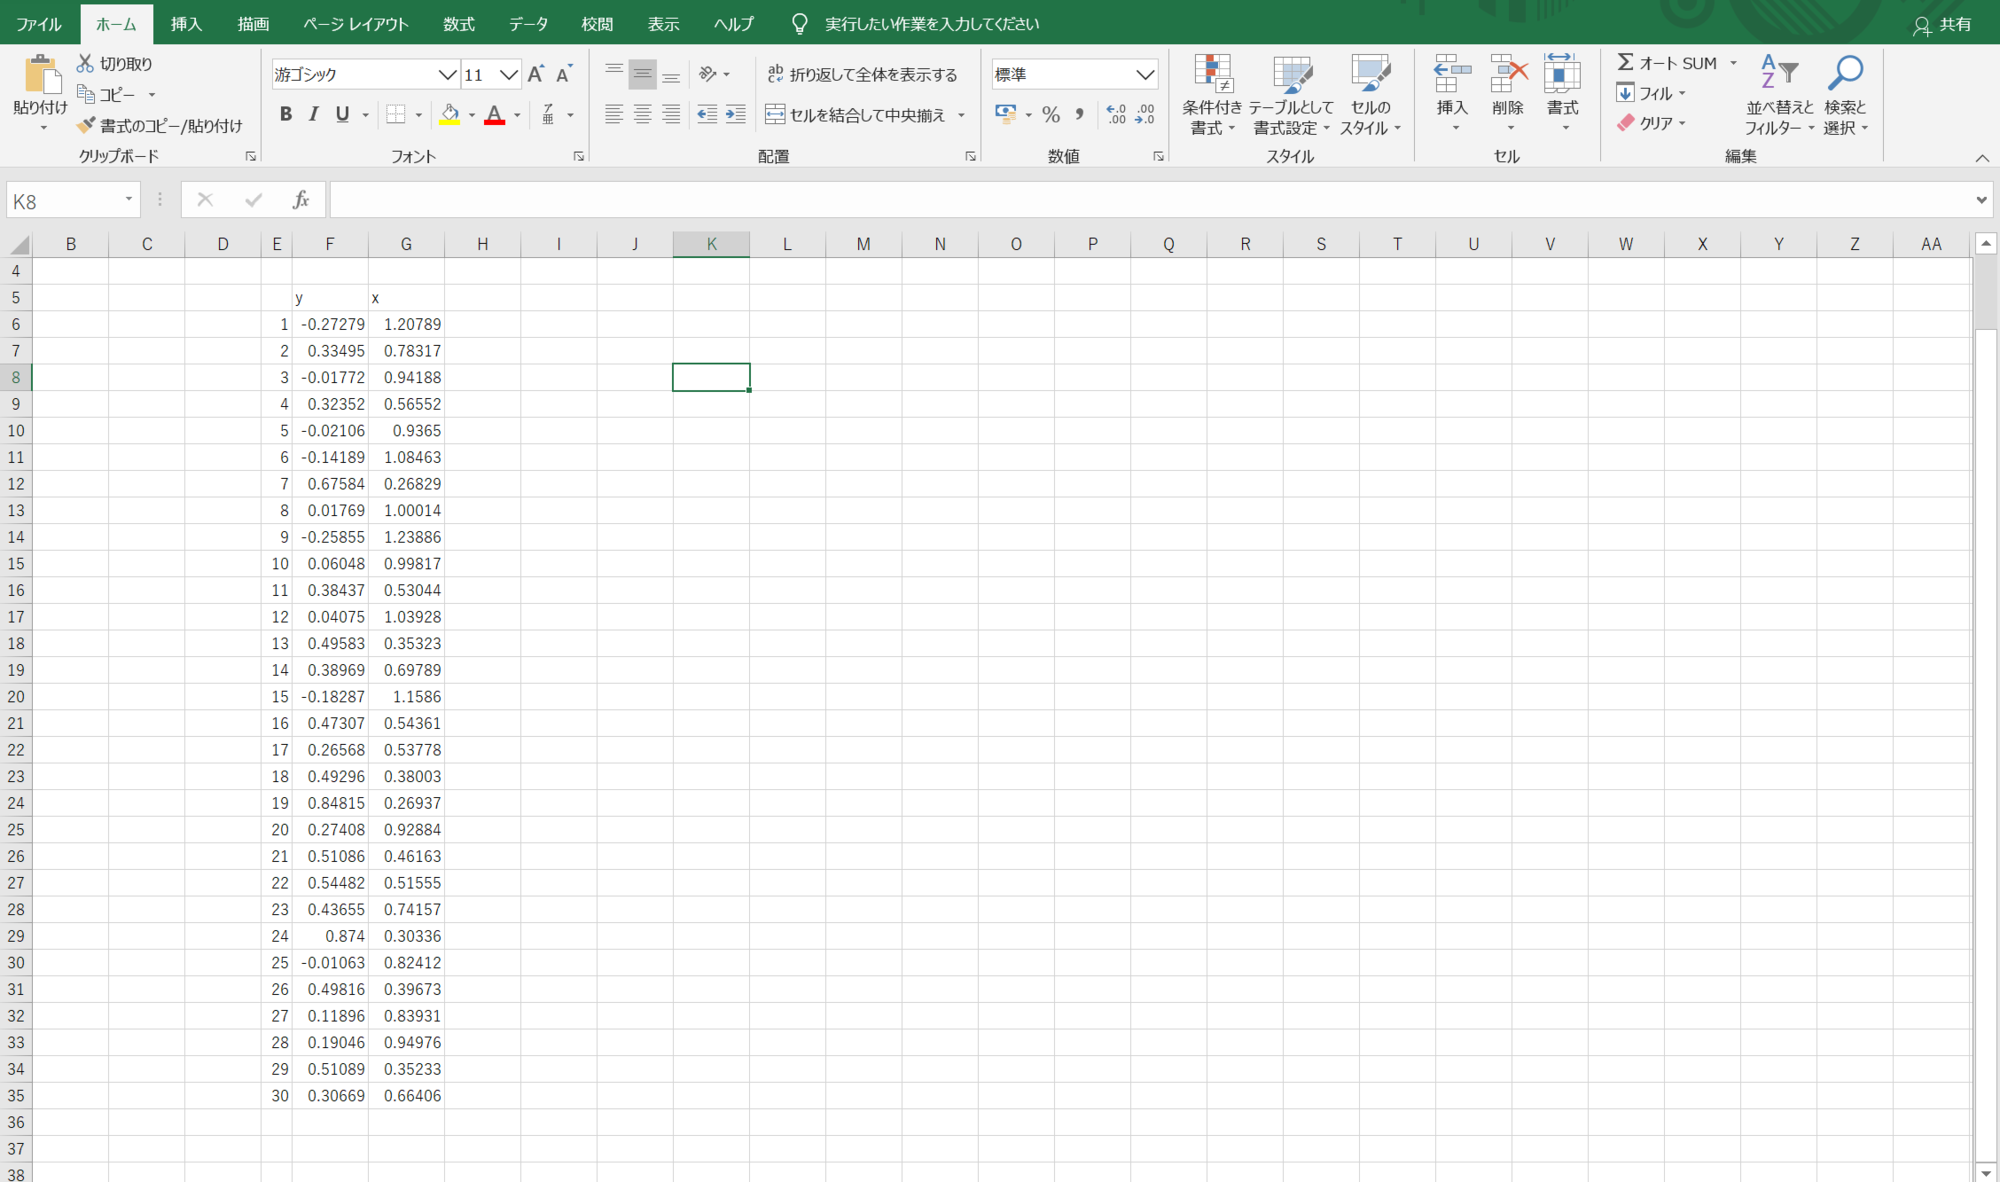The height and width of the screenshot is (1182, 2000).
Task: Open the font color red swatch
Action: pyautogui.click(x=494, y=118)
